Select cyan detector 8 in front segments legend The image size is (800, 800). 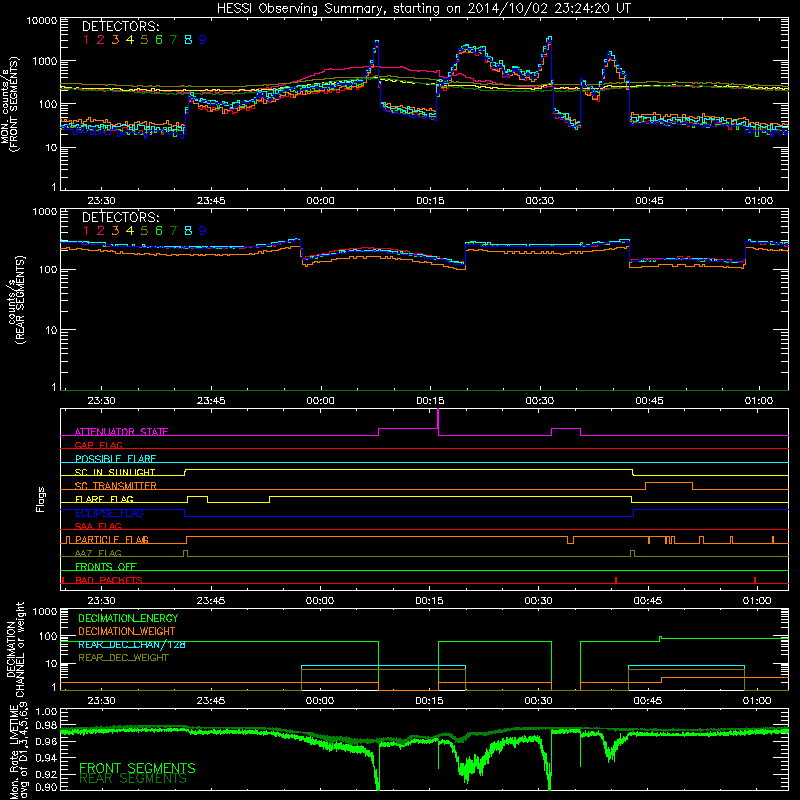[x=188, y=40]
